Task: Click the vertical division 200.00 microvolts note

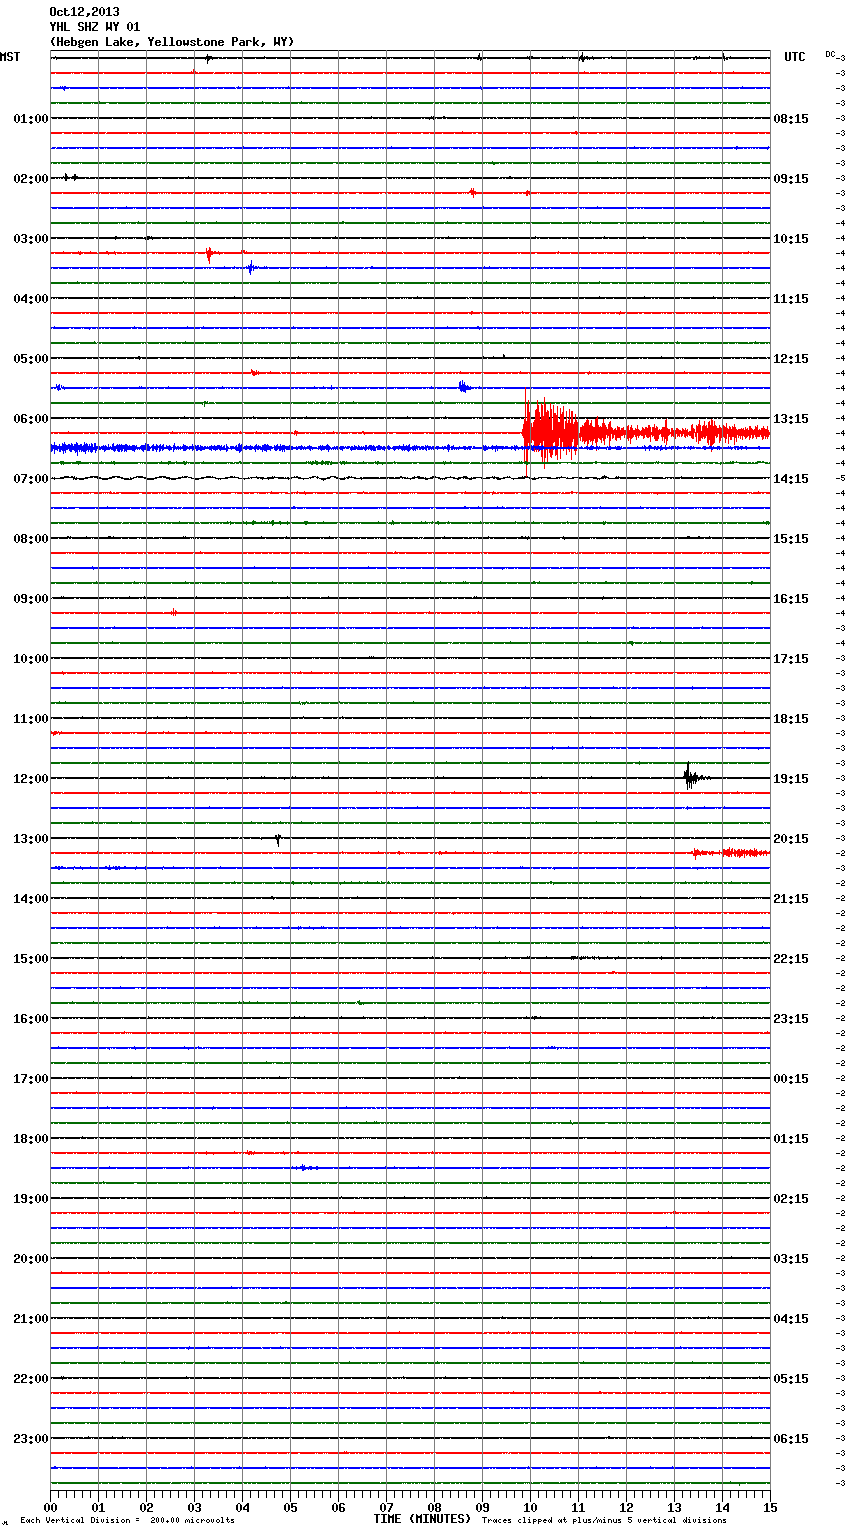Action: [127, 1521]
